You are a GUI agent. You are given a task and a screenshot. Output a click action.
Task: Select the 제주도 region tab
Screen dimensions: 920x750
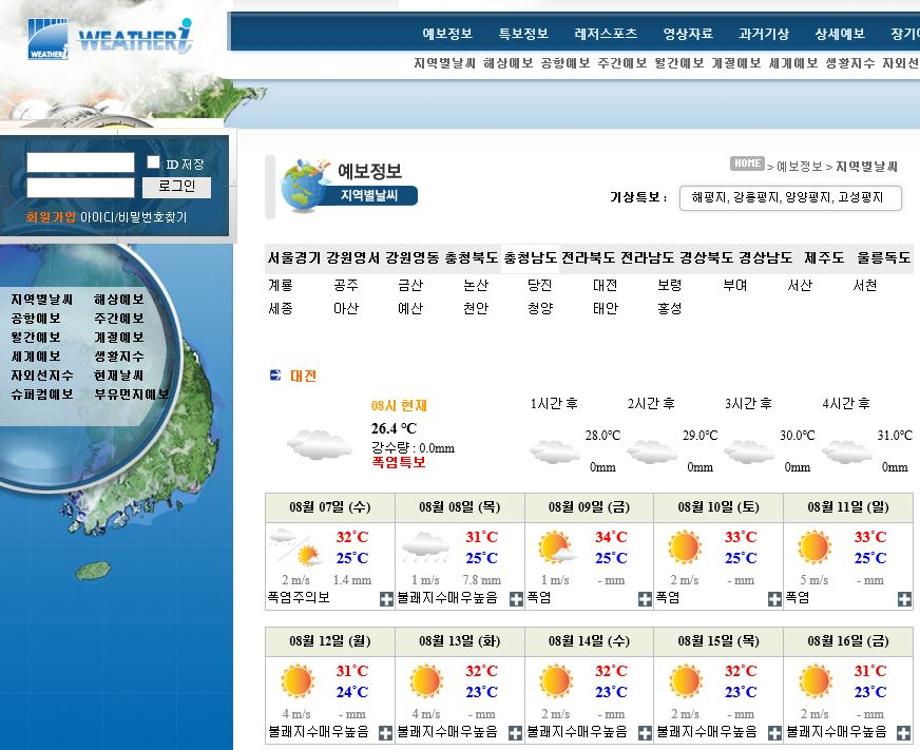coord(824,258)
